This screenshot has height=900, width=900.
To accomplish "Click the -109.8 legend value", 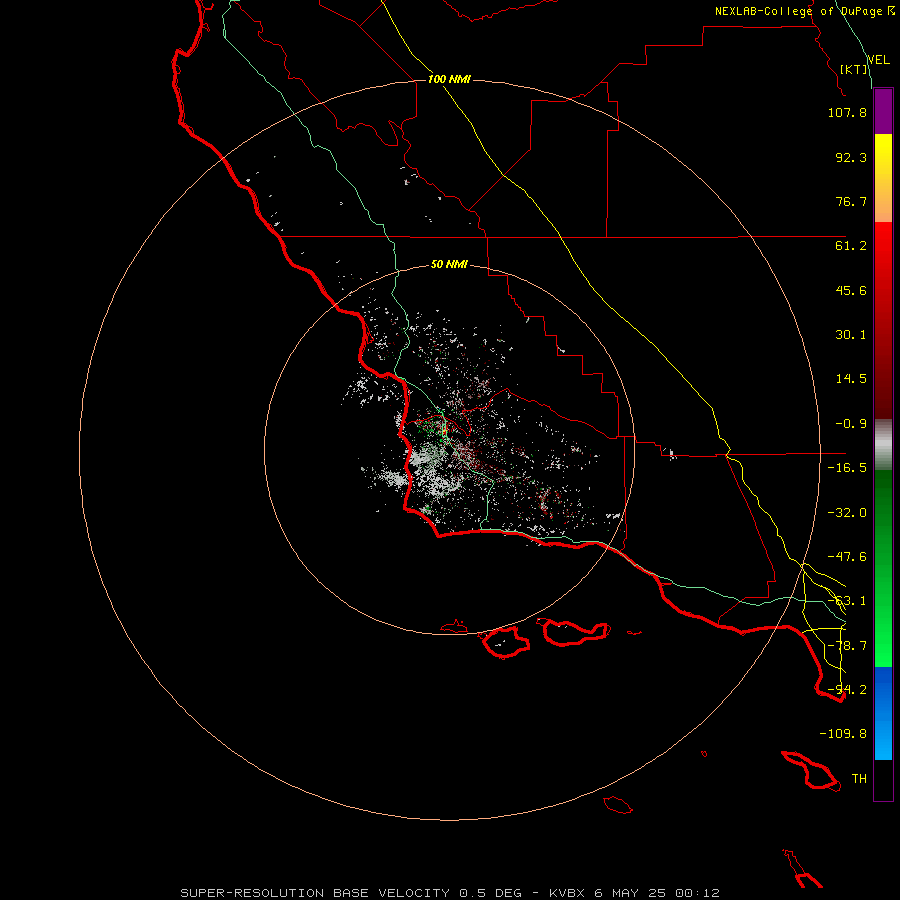I will pyautogui.click(x=843, y=734).
